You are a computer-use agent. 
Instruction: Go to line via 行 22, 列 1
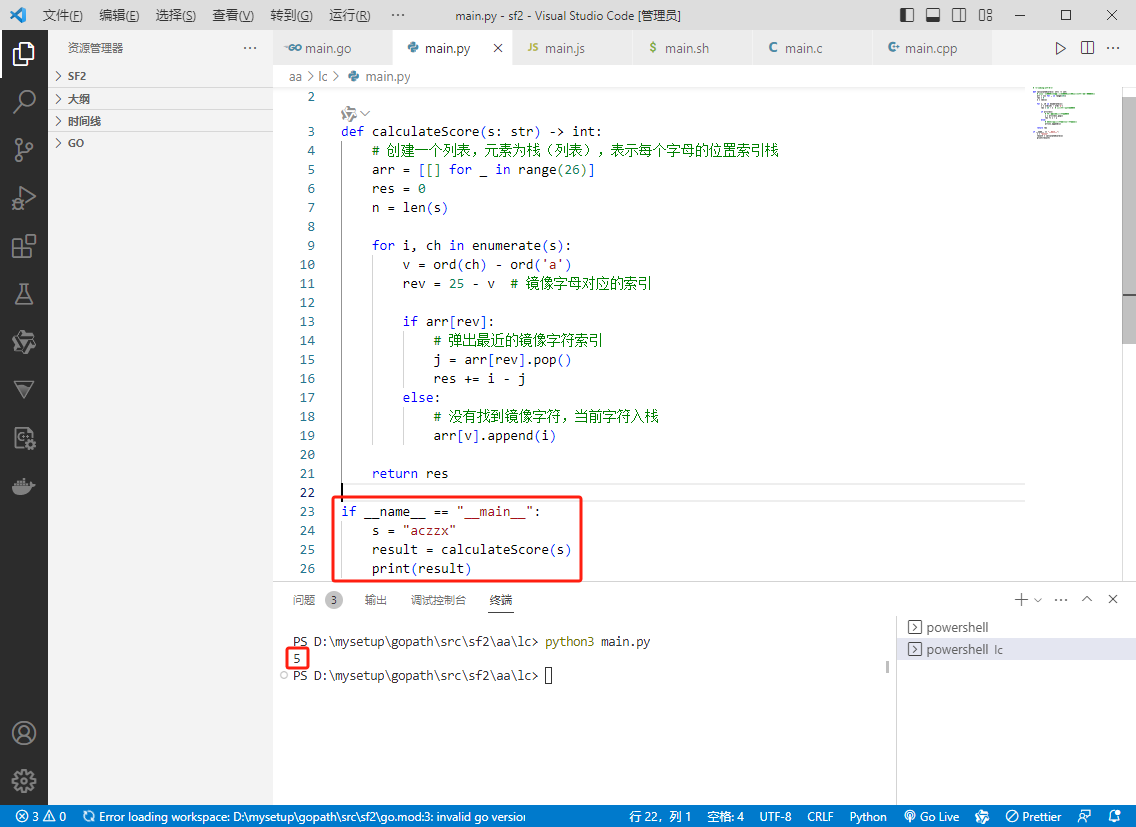660,816
